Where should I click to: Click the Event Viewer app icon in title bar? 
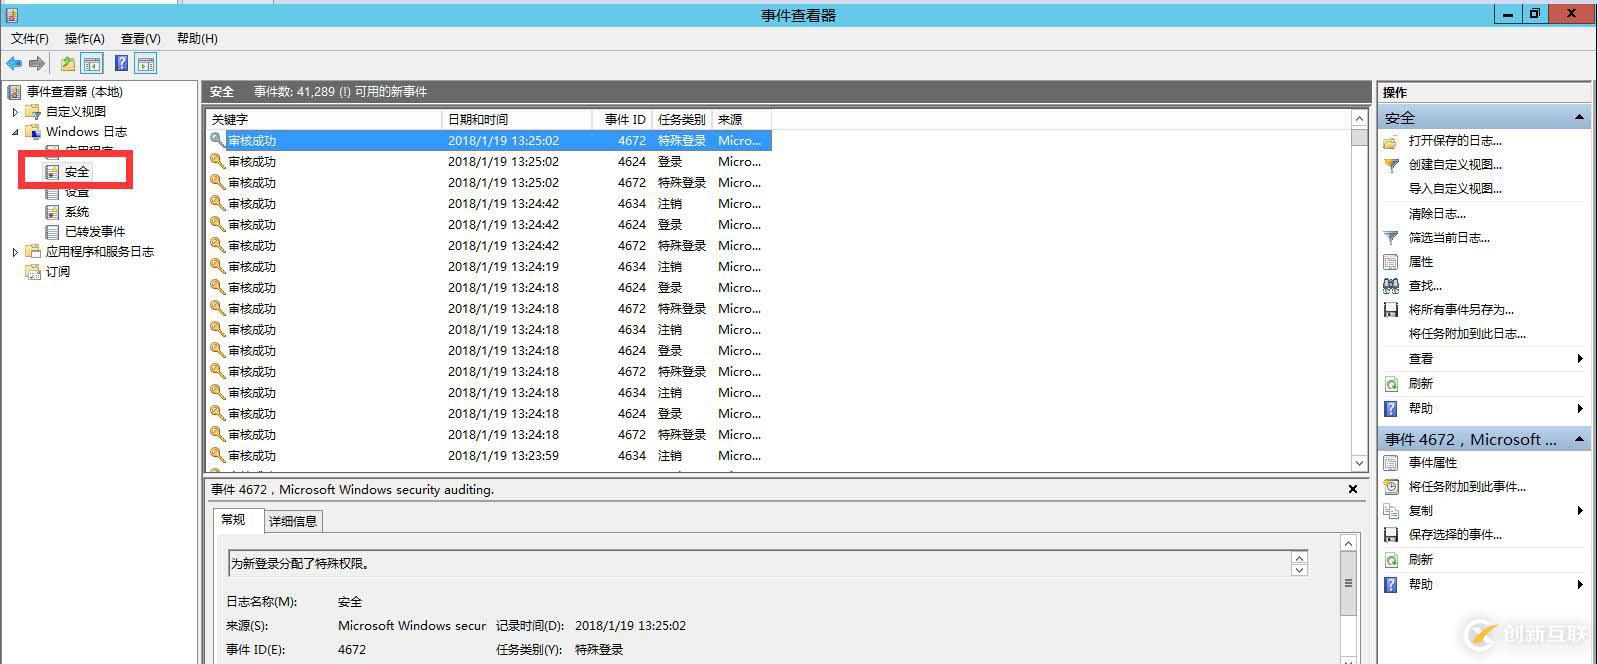click(x=11, y=15)
